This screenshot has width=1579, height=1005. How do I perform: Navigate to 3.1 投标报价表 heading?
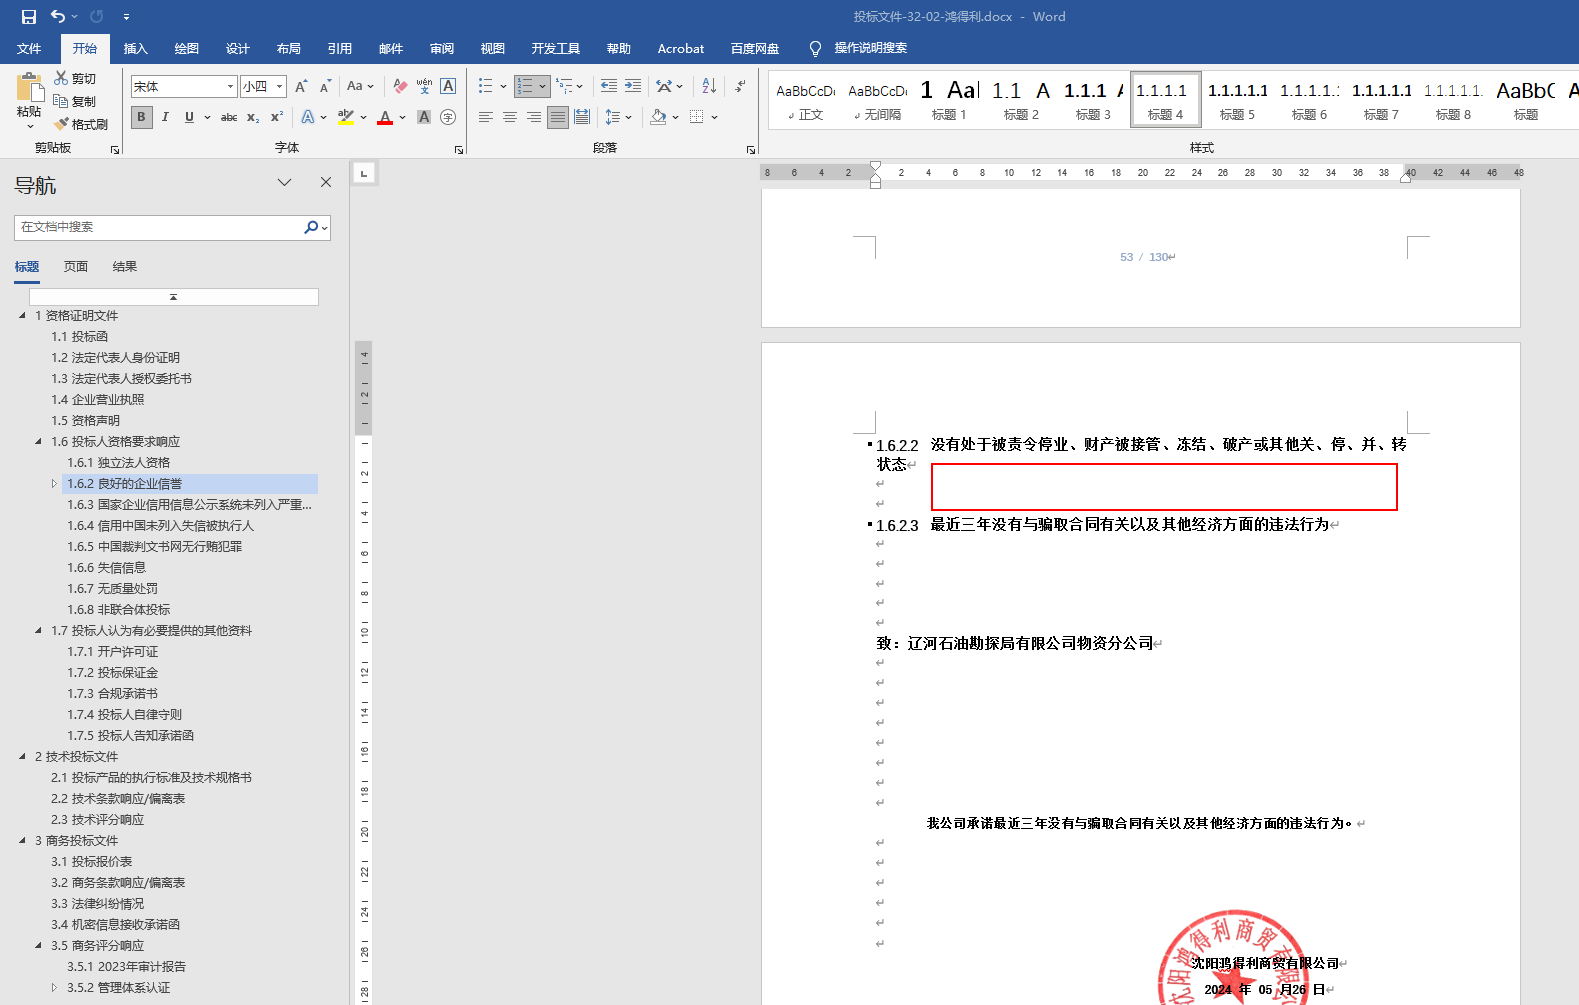tap(92, 862)
